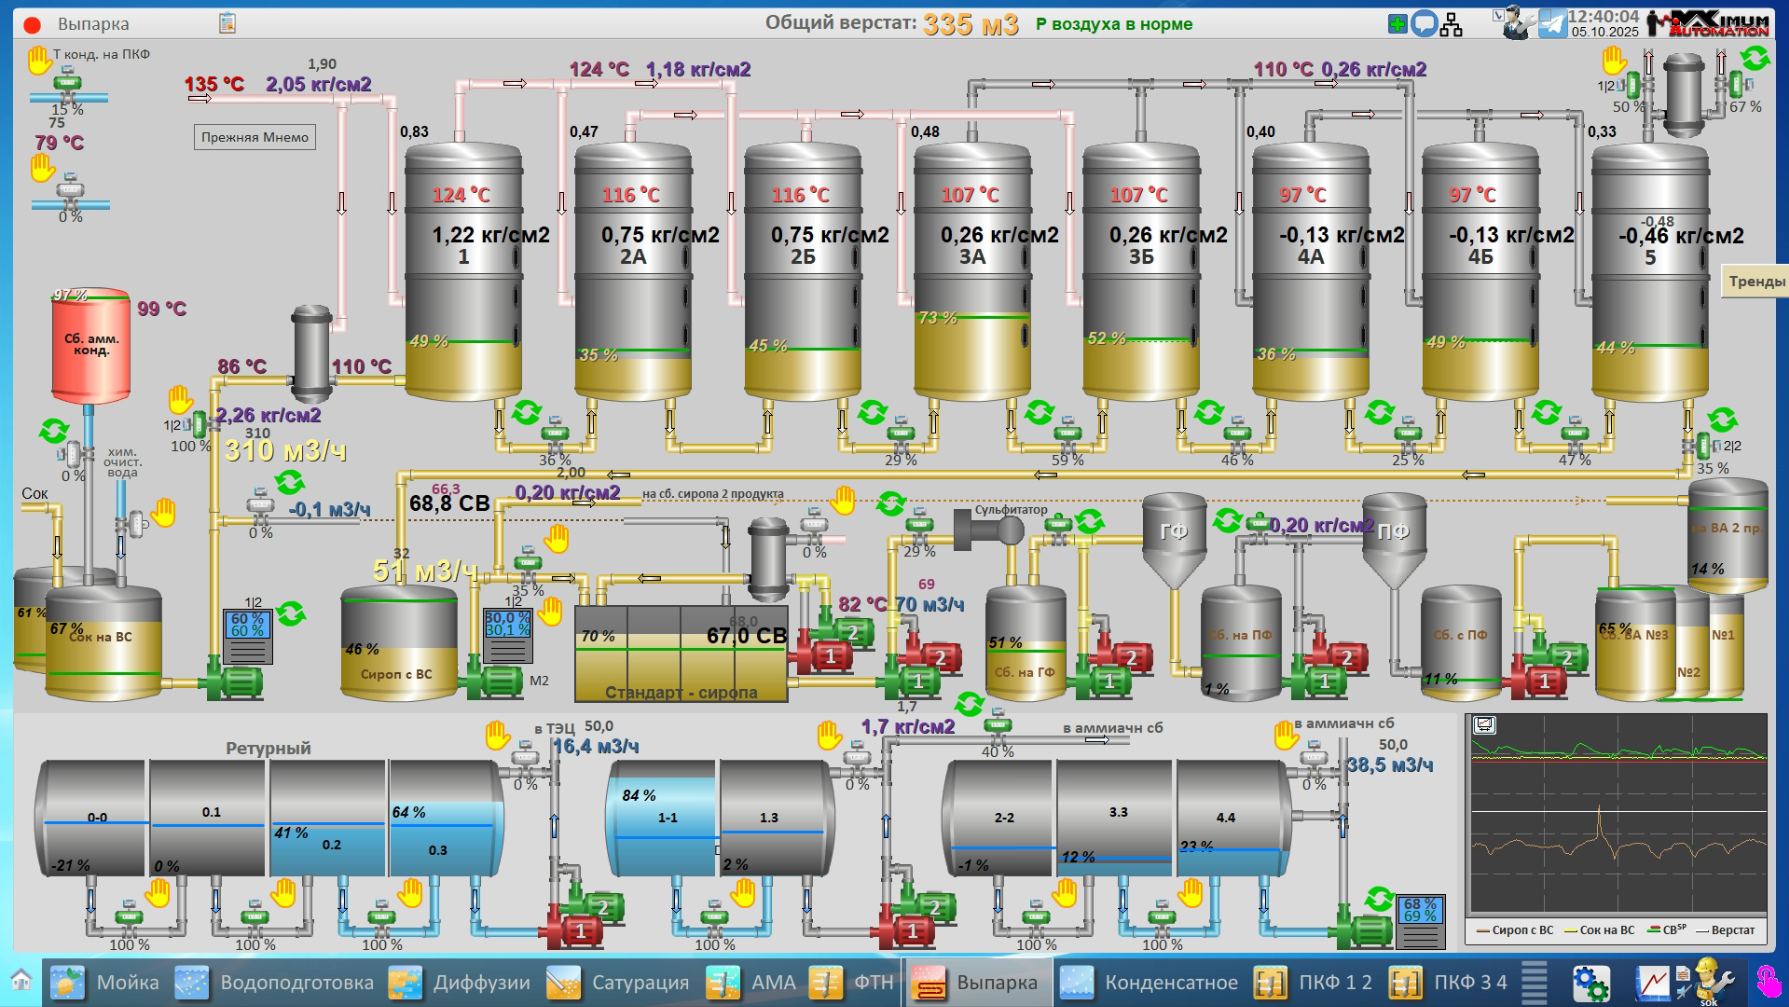This screenshot has width=1789, height=1007.
Task: Toggle the manual hand icon above в ТЭЦ valve
Action: [497, 736]
